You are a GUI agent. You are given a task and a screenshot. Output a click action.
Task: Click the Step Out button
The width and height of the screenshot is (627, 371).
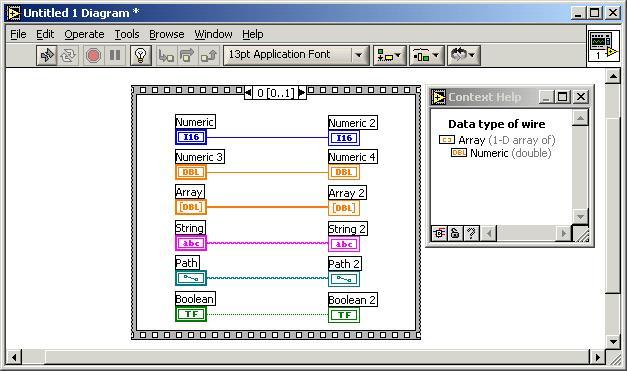pos(208,55)
